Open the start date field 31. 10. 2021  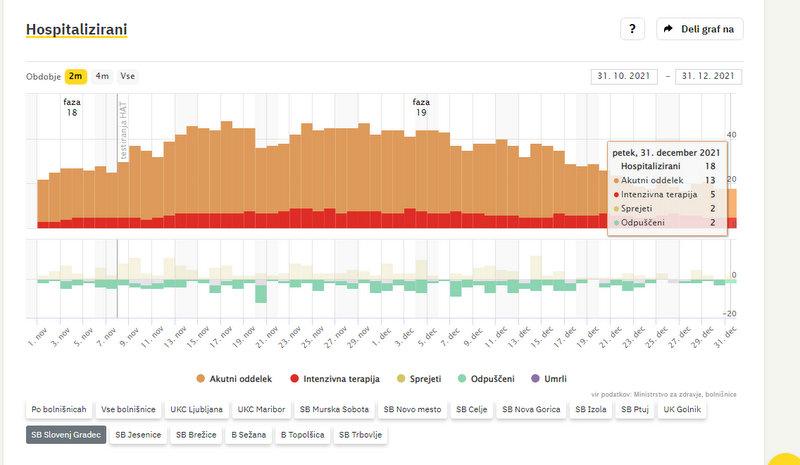click(625, 76)
